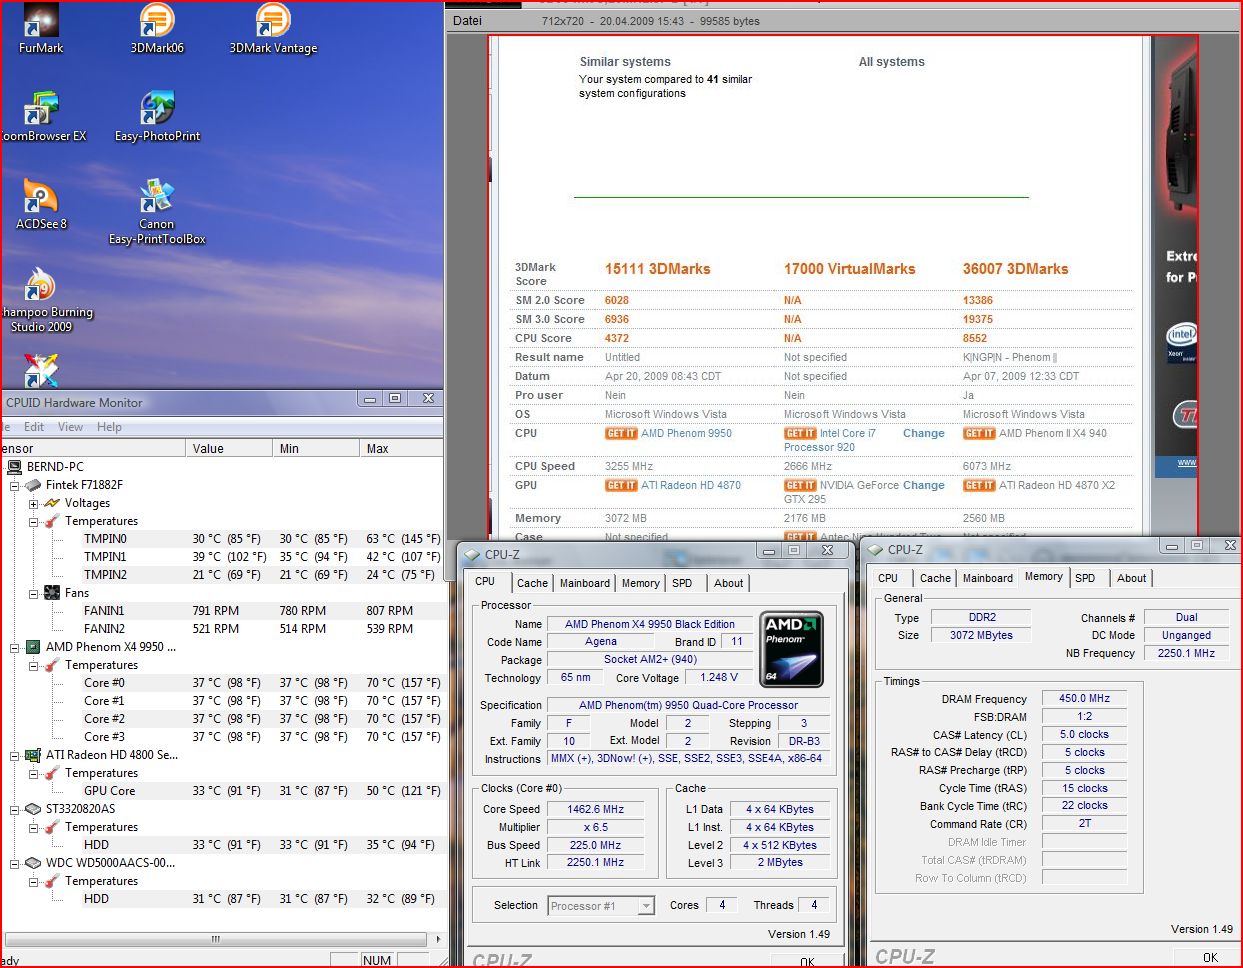Click the Value column header

click(229, 449)
